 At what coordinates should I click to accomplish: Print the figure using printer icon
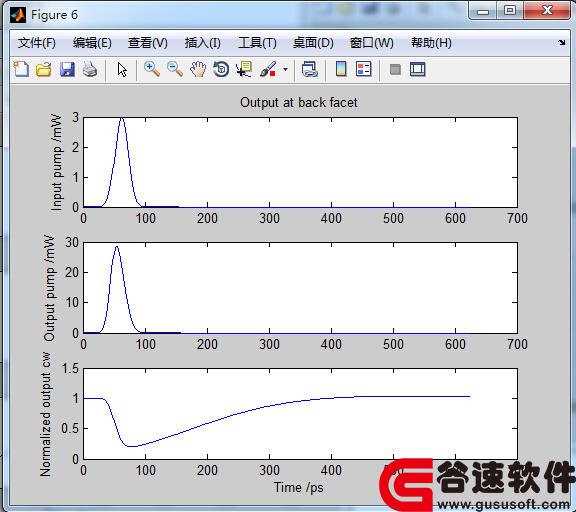pos(90,69)
